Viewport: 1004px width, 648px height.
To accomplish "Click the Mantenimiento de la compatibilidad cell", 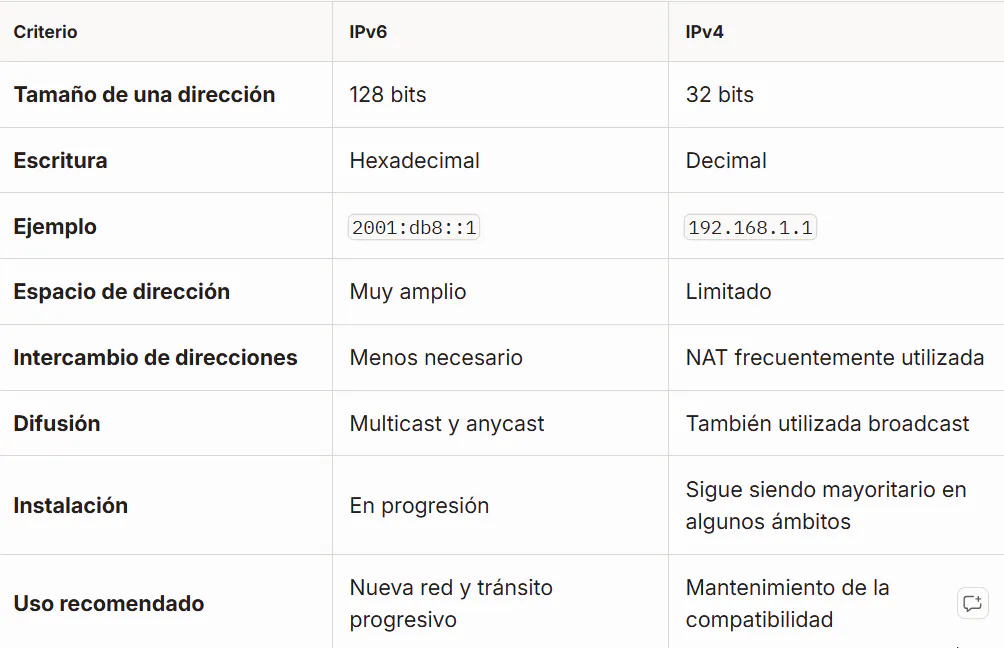I will [x=788, y=603].
